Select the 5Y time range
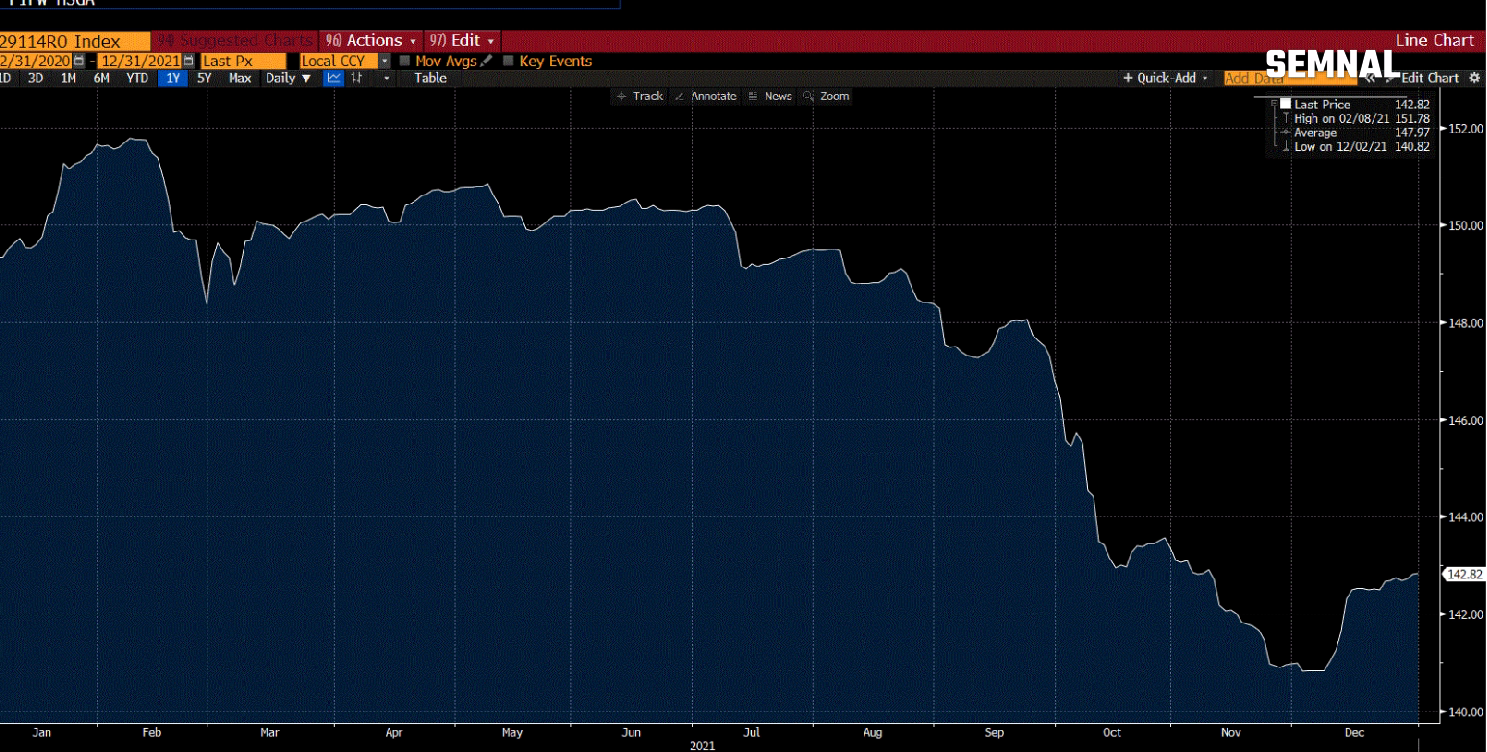The image size is (1487, 752). pos(205,78)
